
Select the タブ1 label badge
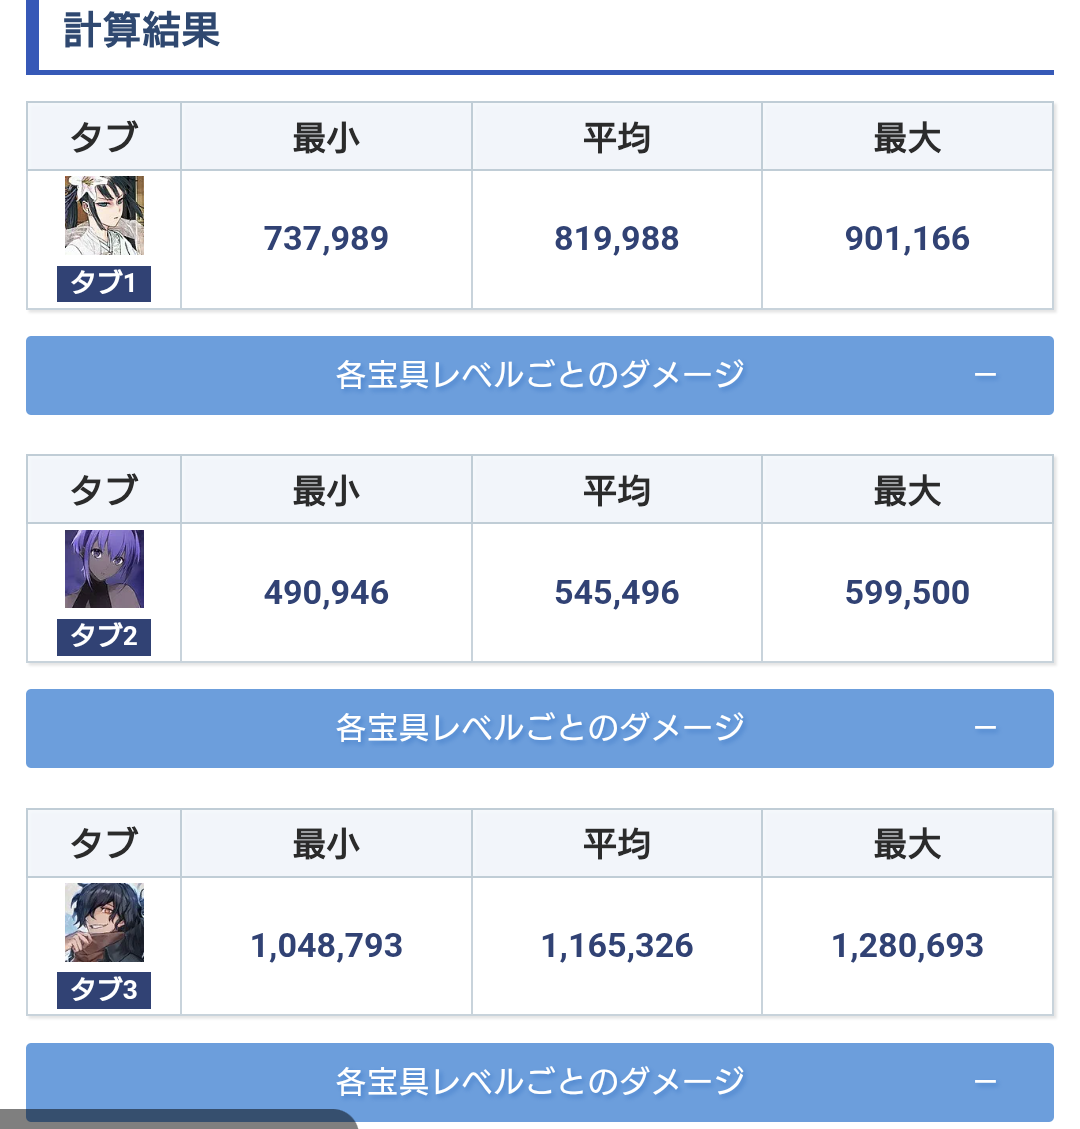pos(104,283)
